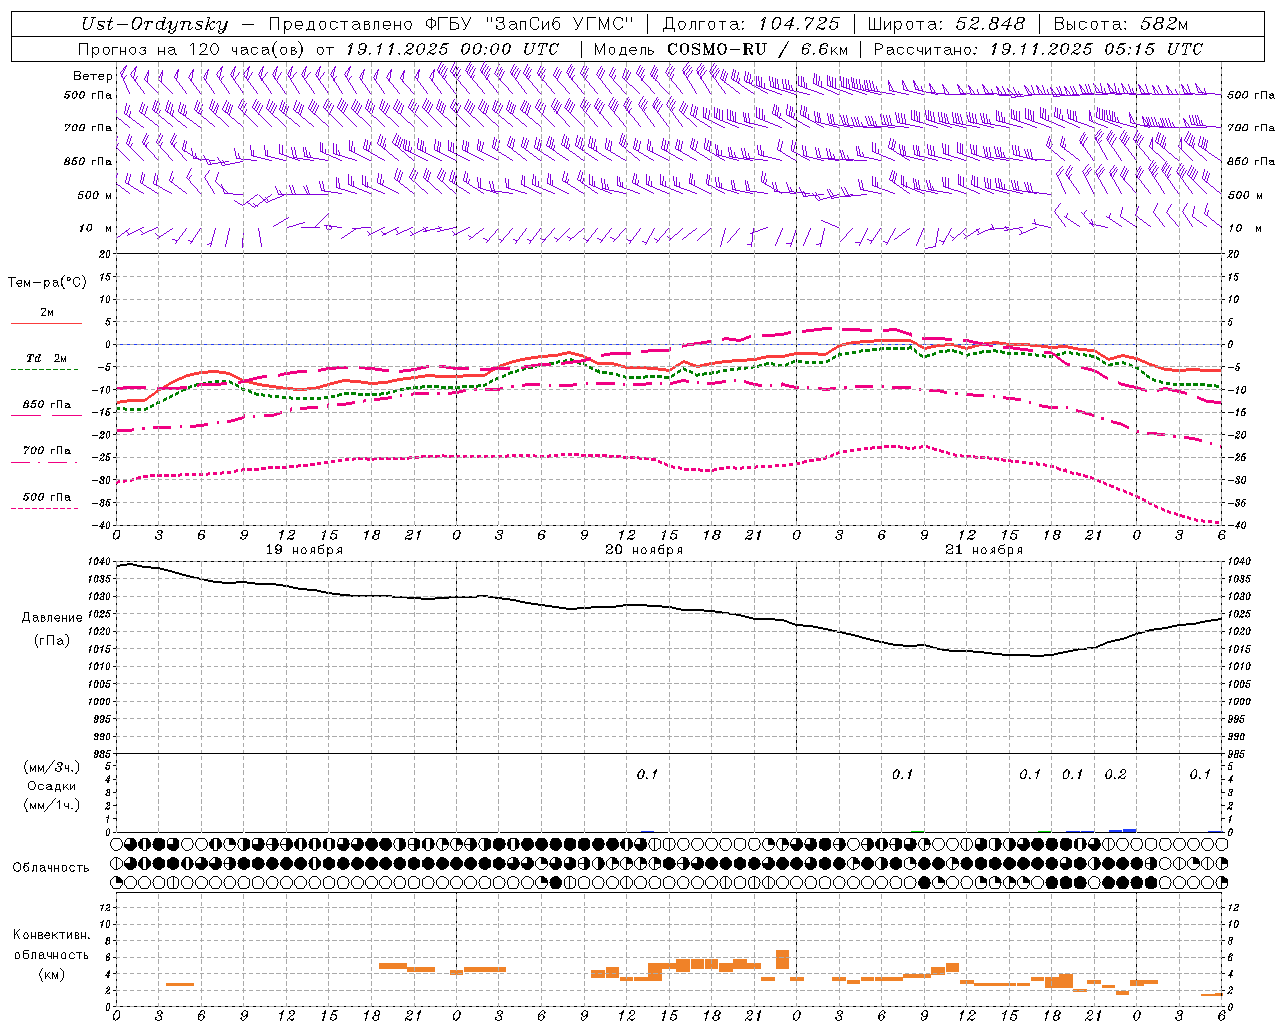Click the dotted pink line sample under the 500 гПа temperature legend

click(x=44, y=508)
